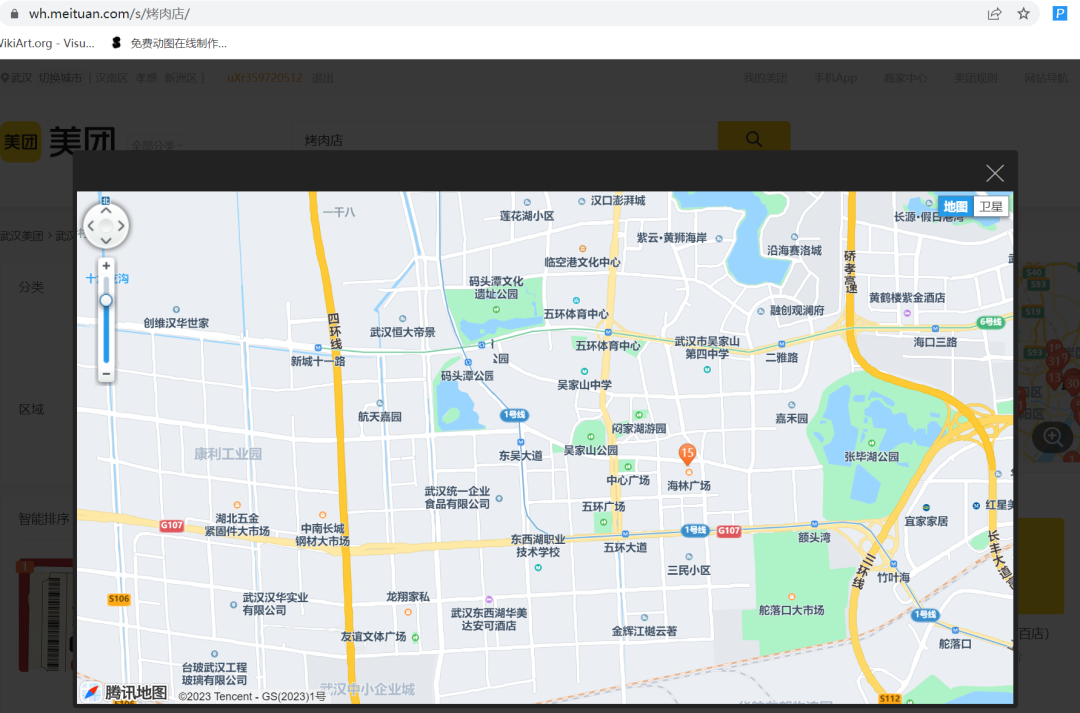Click the 宜家家居 map label

pos(926,521)
